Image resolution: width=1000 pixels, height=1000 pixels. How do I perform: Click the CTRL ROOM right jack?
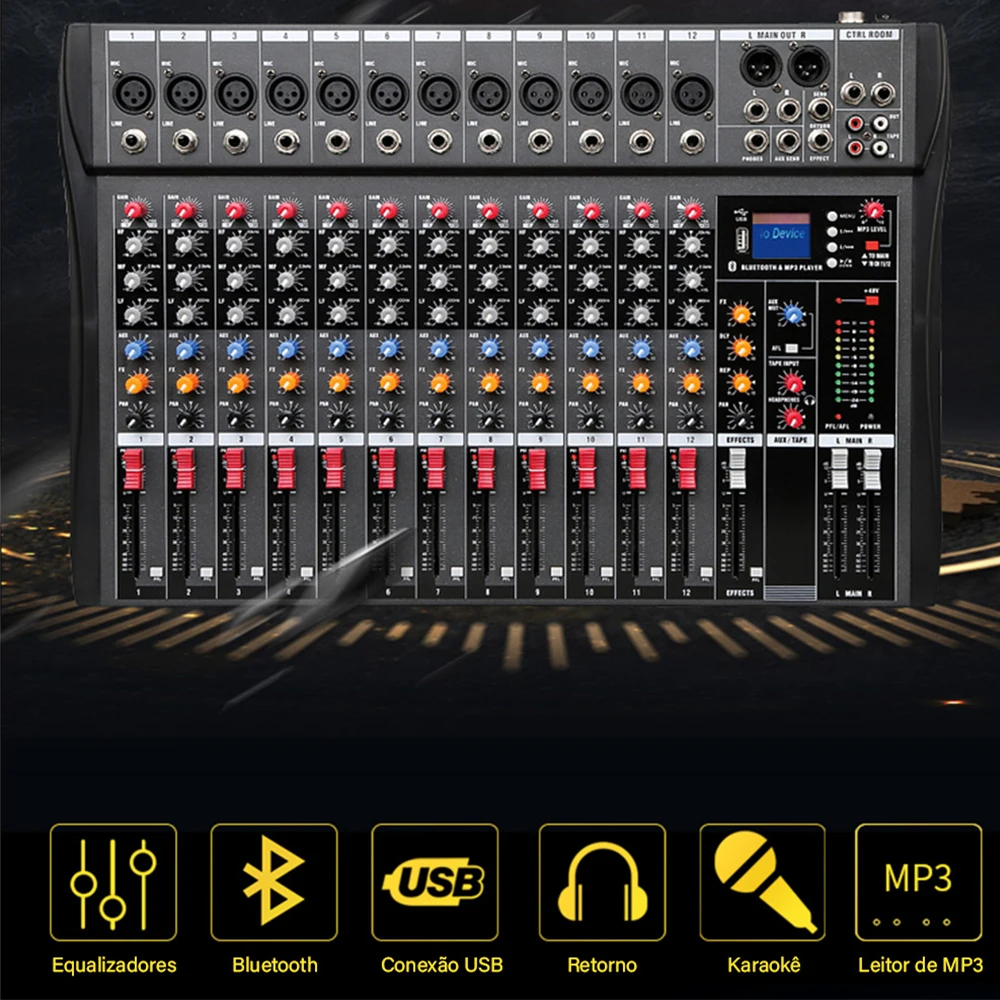pos(883,94)
